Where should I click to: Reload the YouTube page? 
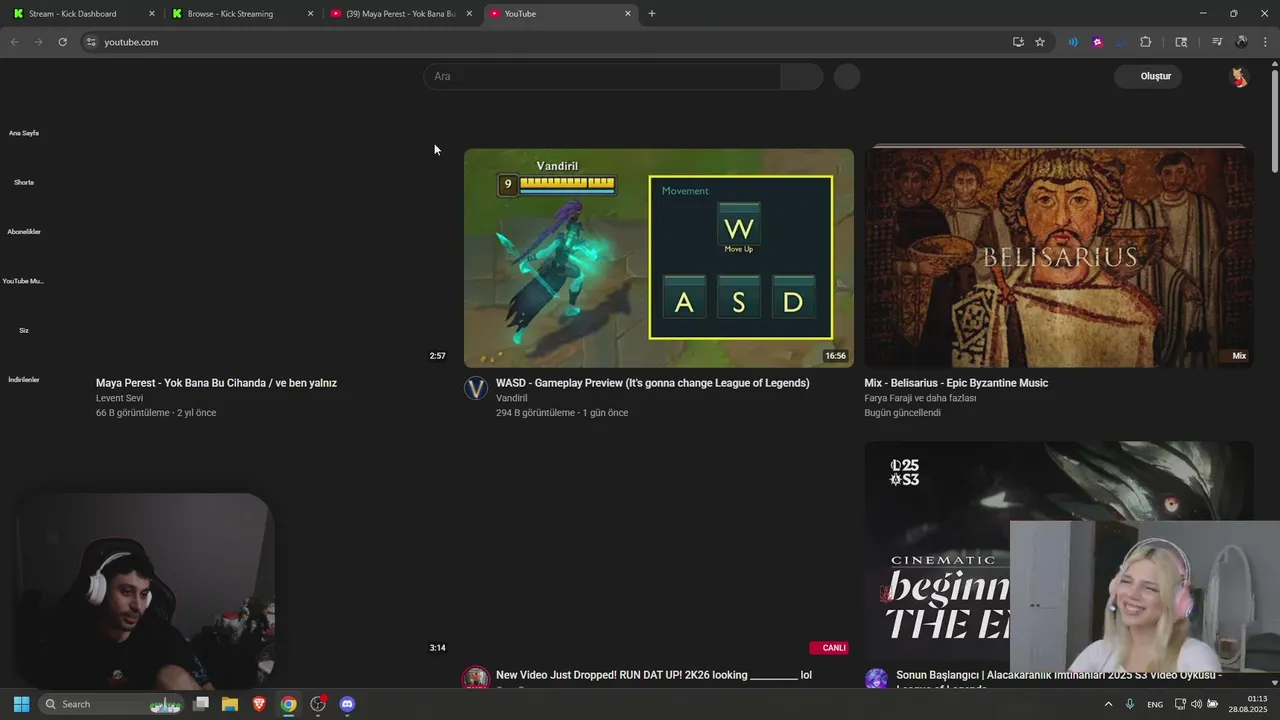click(62, 42)
